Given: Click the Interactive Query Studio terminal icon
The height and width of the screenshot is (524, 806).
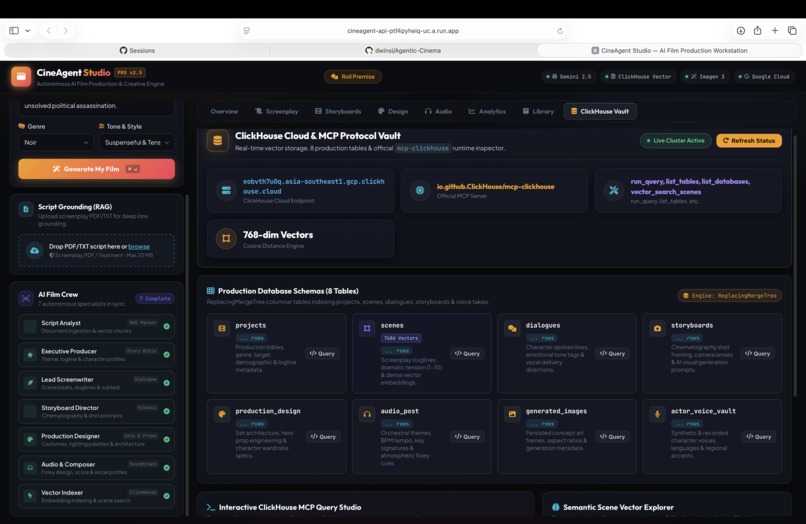Looking at the screenshot, I should click(210, 507).
